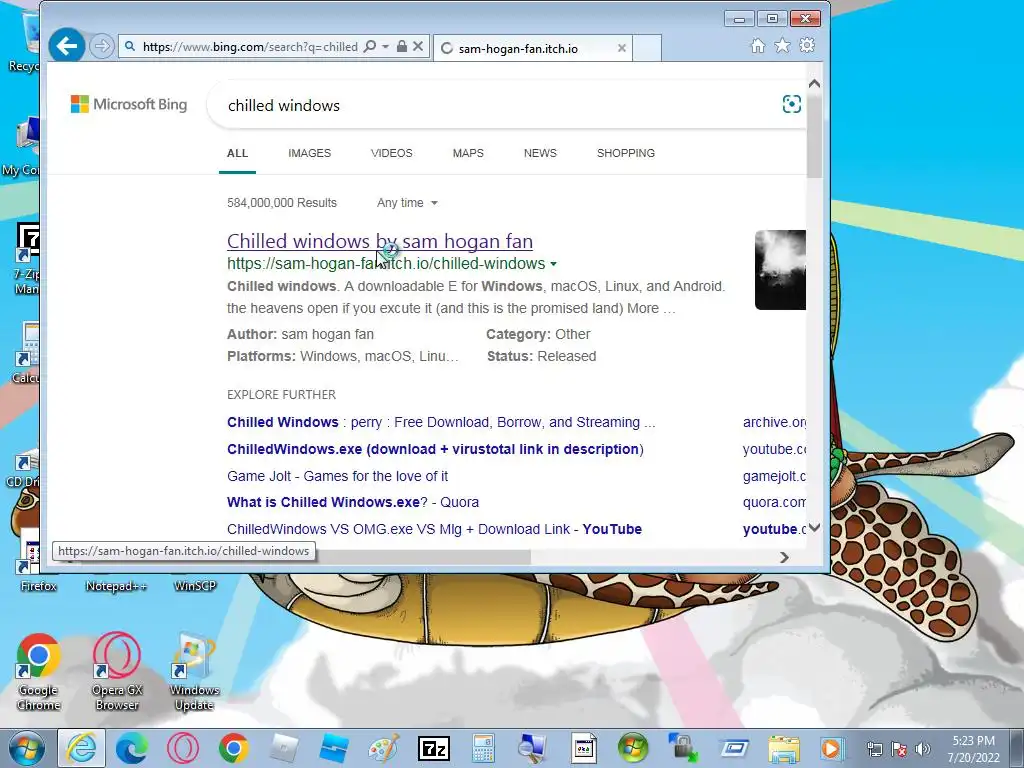Open Paint from the taskbar
The image size is (1024, 768).
tap(384, 748)
